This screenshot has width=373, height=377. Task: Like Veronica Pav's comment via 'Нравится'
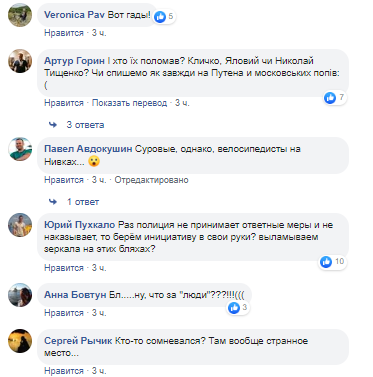click(64, 33)
